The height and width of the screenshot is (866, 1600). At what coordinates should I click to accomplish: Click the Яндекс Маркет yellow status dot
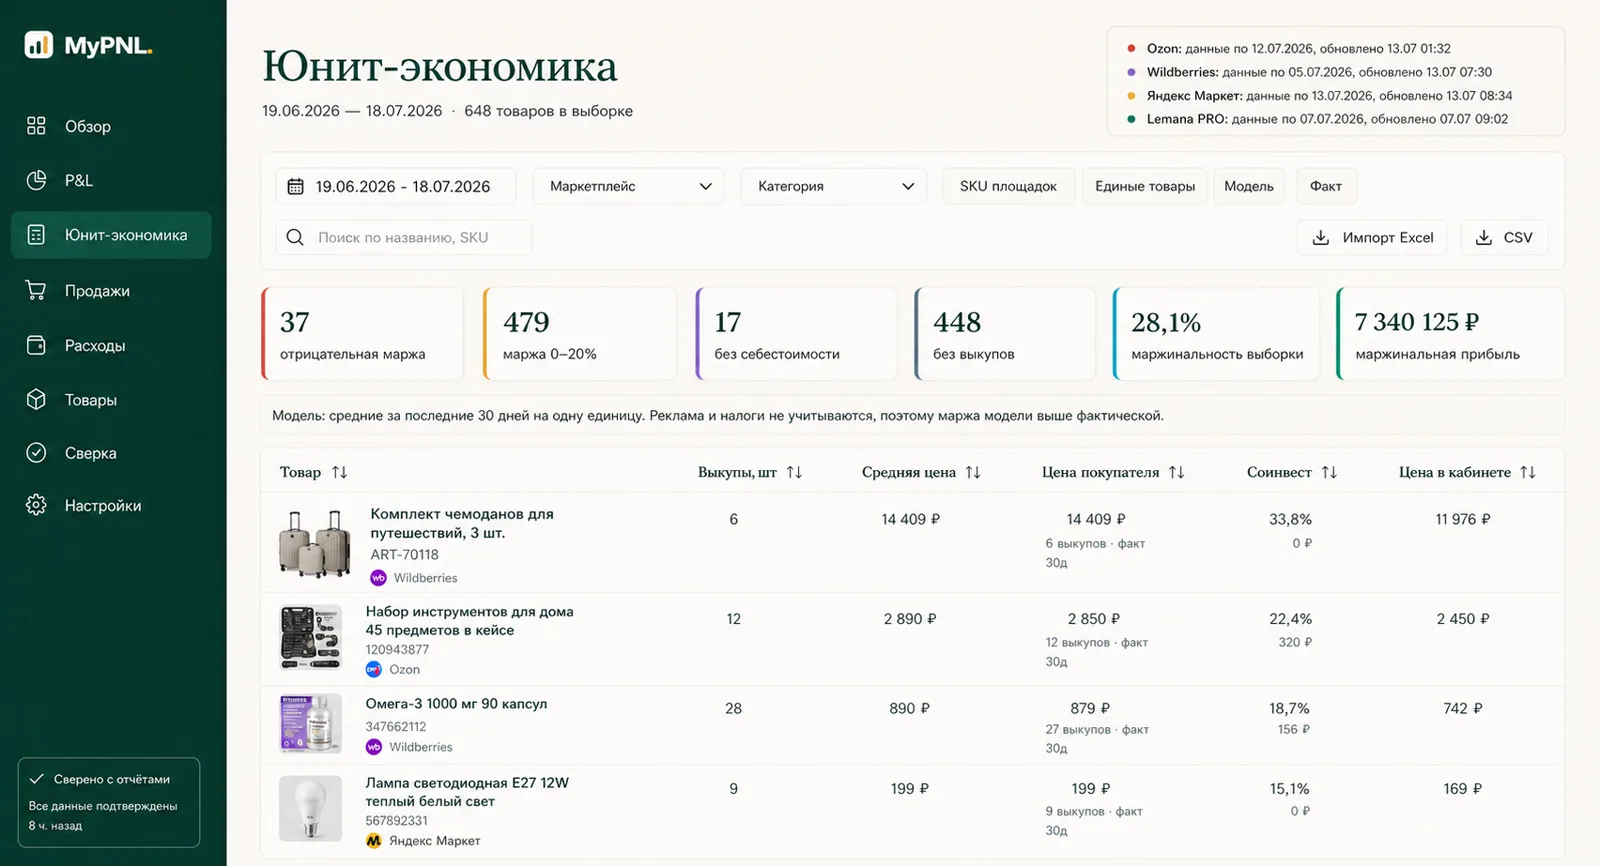(x=1131, y=96)
